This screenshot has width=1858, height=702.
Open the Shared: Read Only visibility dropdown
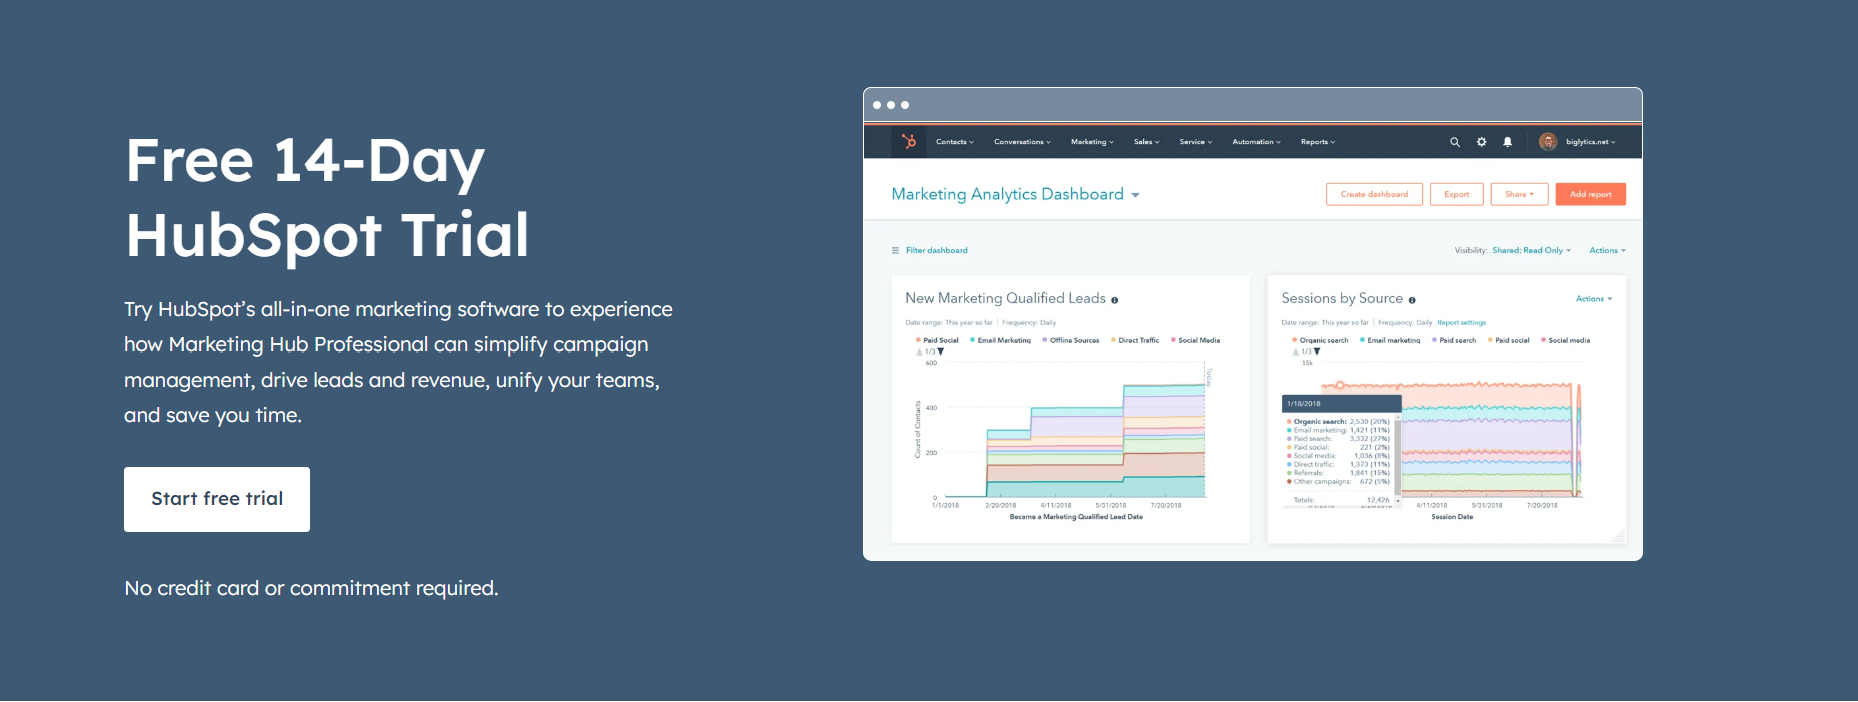(x=1531, y=251)
